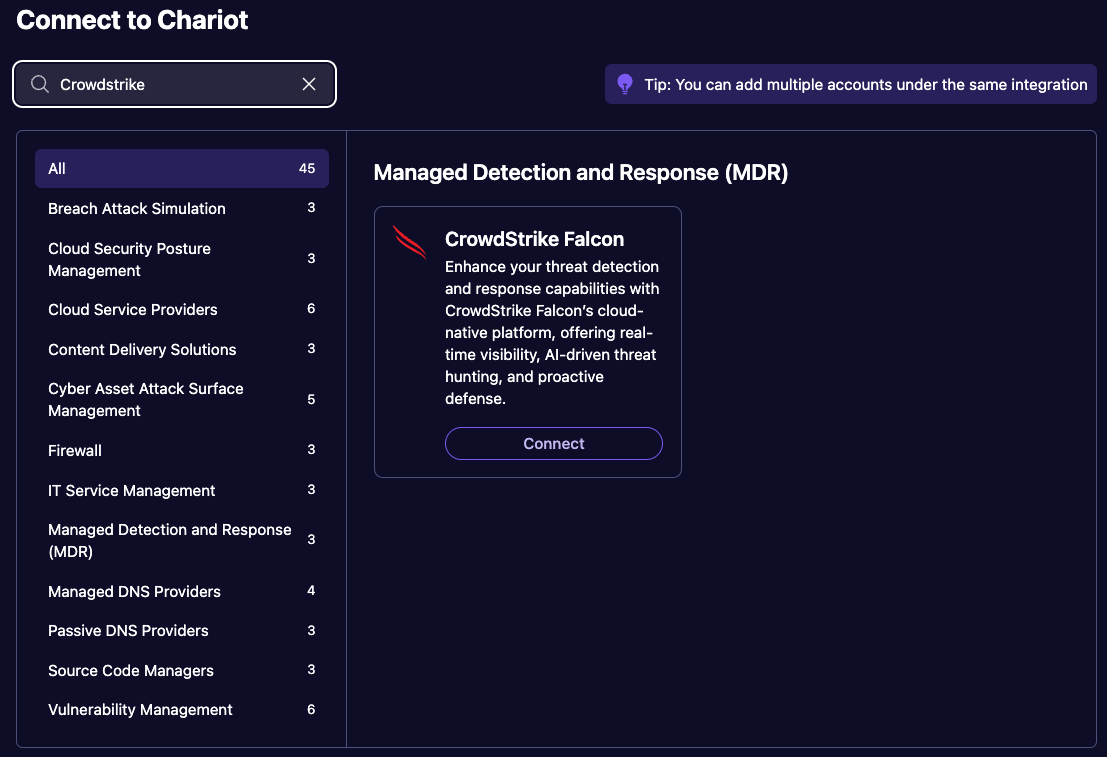This screenshot has width=1107, height=757.
Task: Click the 45 count badge on All
Action: (306, 168)
